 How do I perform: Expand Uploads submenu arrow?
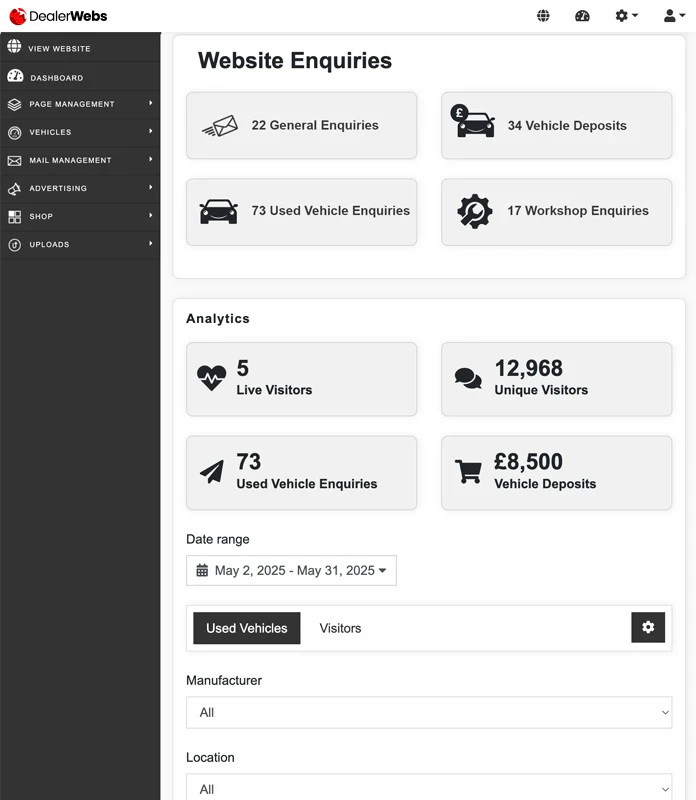[x=151, y=243]
